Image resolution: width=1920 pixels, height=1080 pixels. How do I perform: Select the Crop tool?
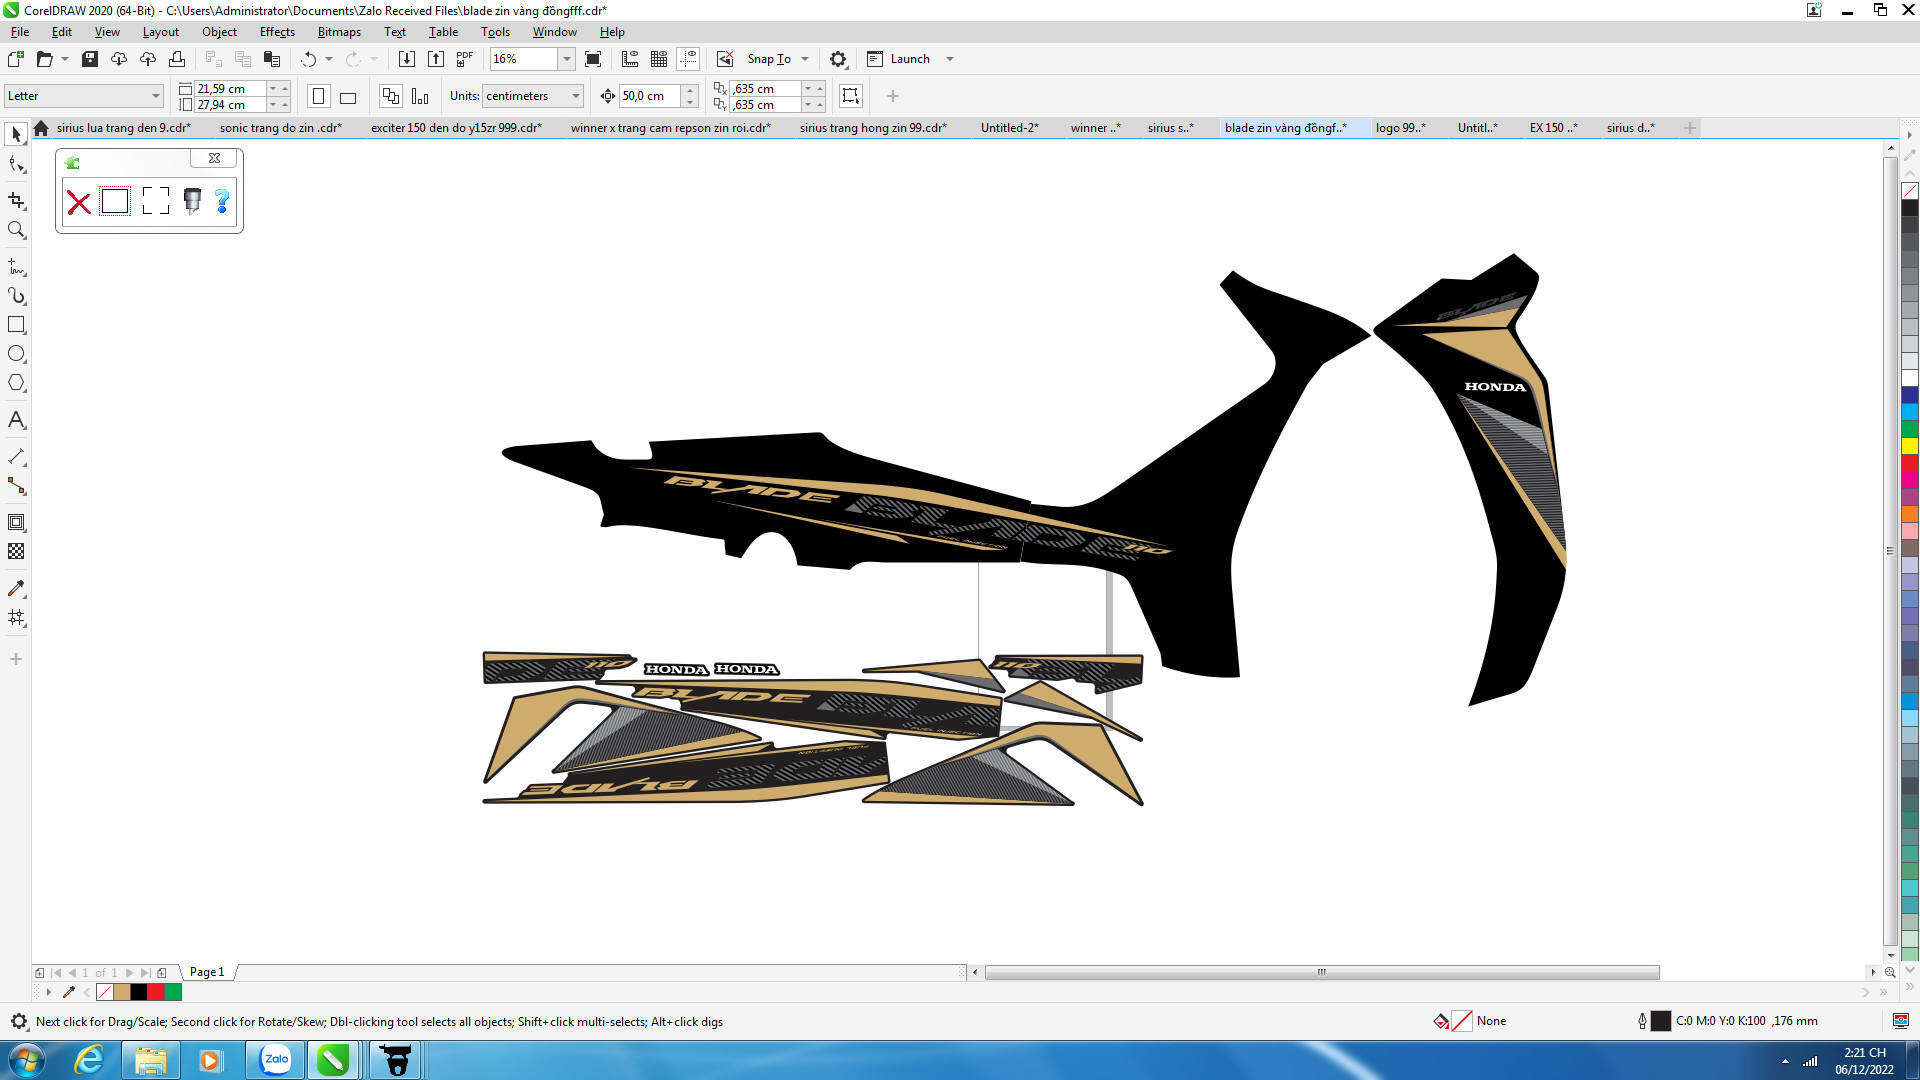(x=16, y=200)
